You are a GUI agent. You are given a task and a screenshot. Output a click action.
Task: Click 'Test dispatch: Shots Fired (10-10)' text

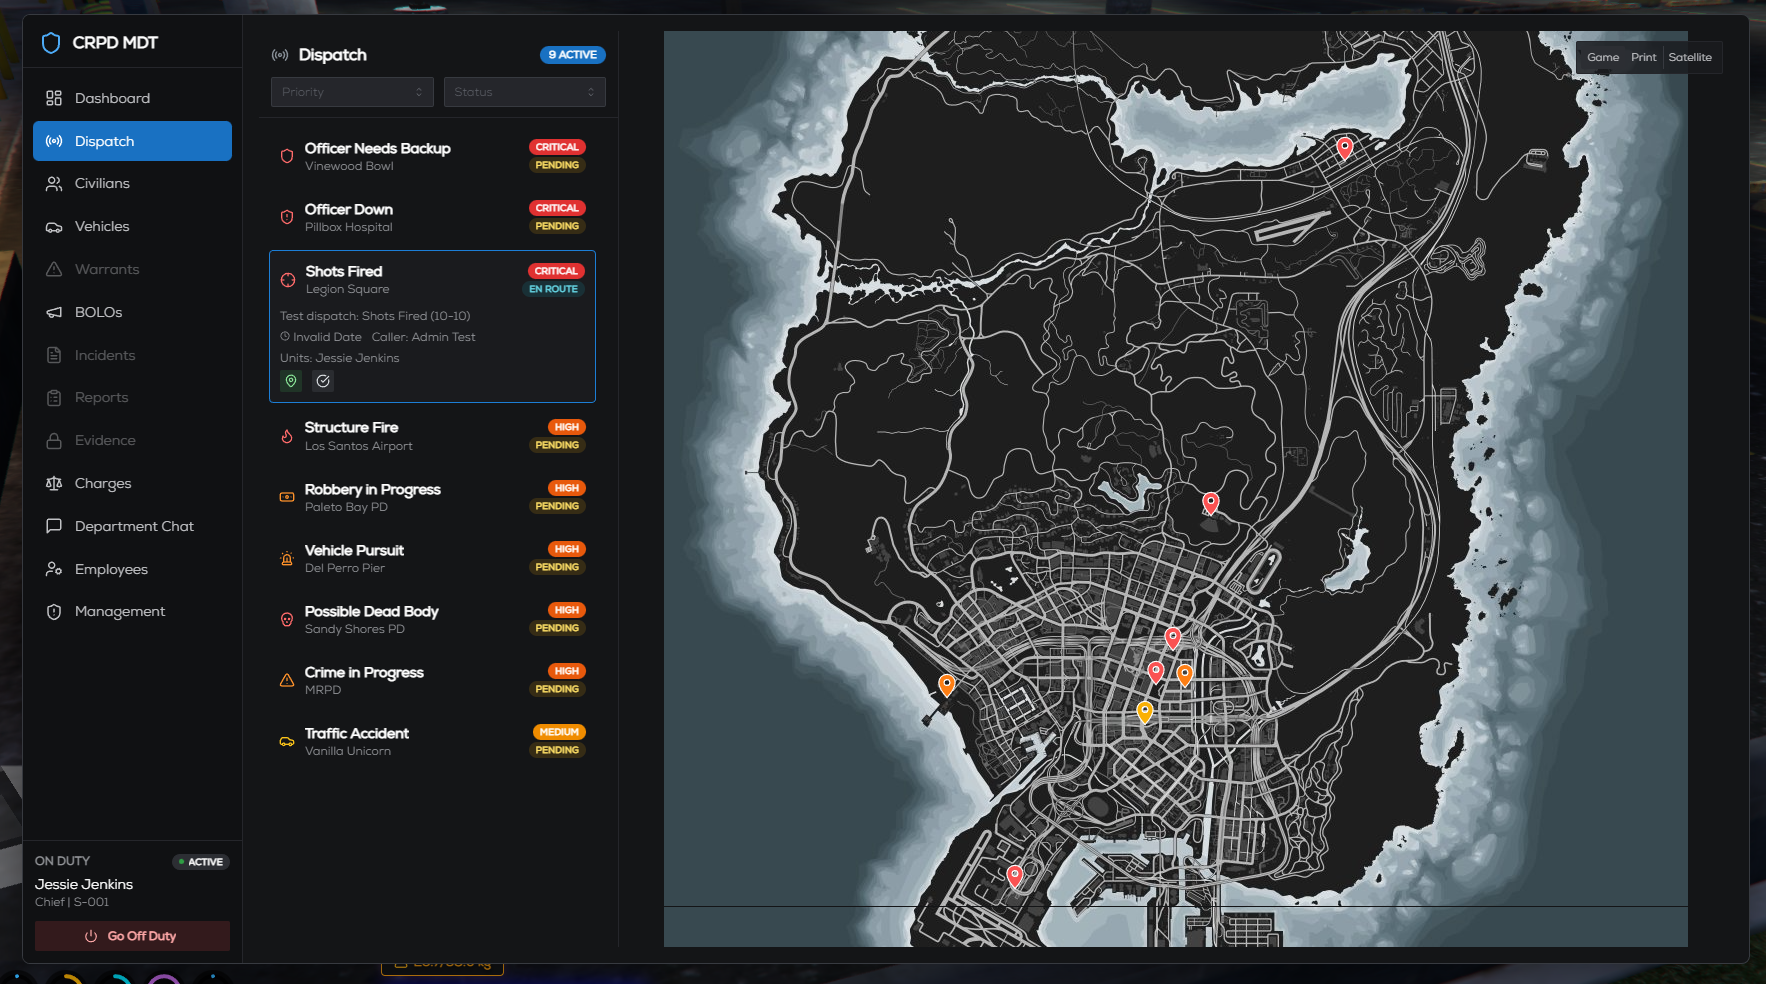point(375,316)
